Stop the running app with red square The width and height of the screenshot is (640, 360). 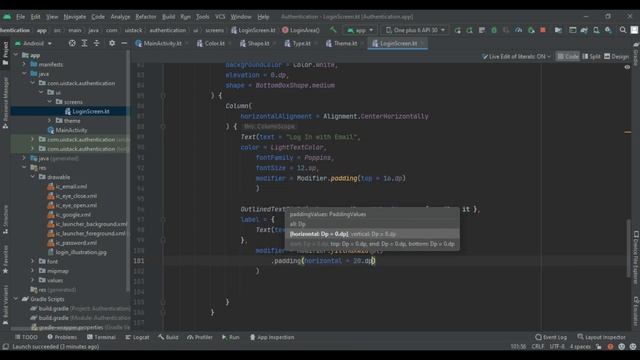point(543,30)
